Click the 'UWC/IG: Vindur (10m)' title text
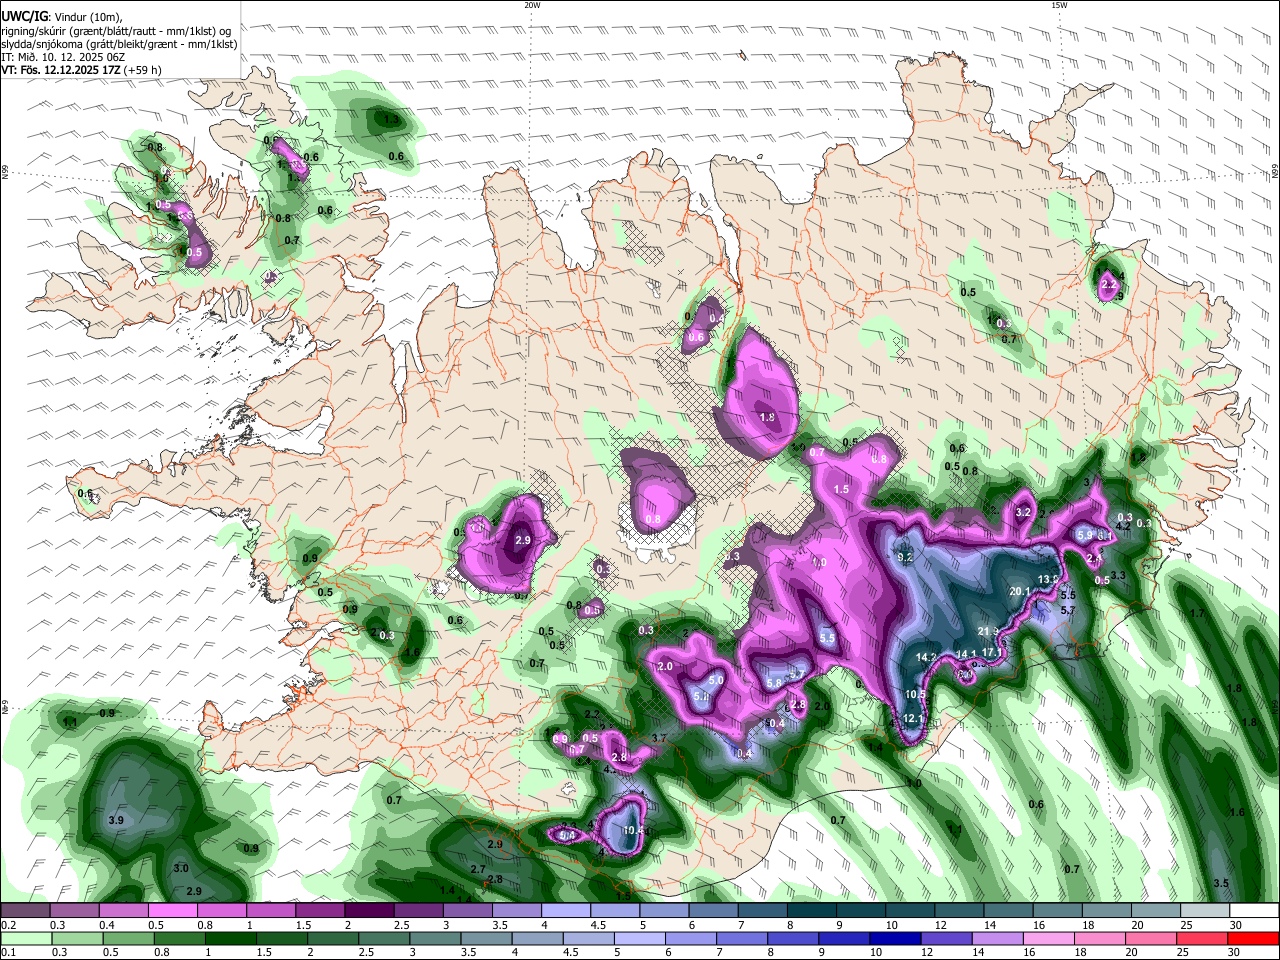The image size is (1280, 960). coord(61,15)
